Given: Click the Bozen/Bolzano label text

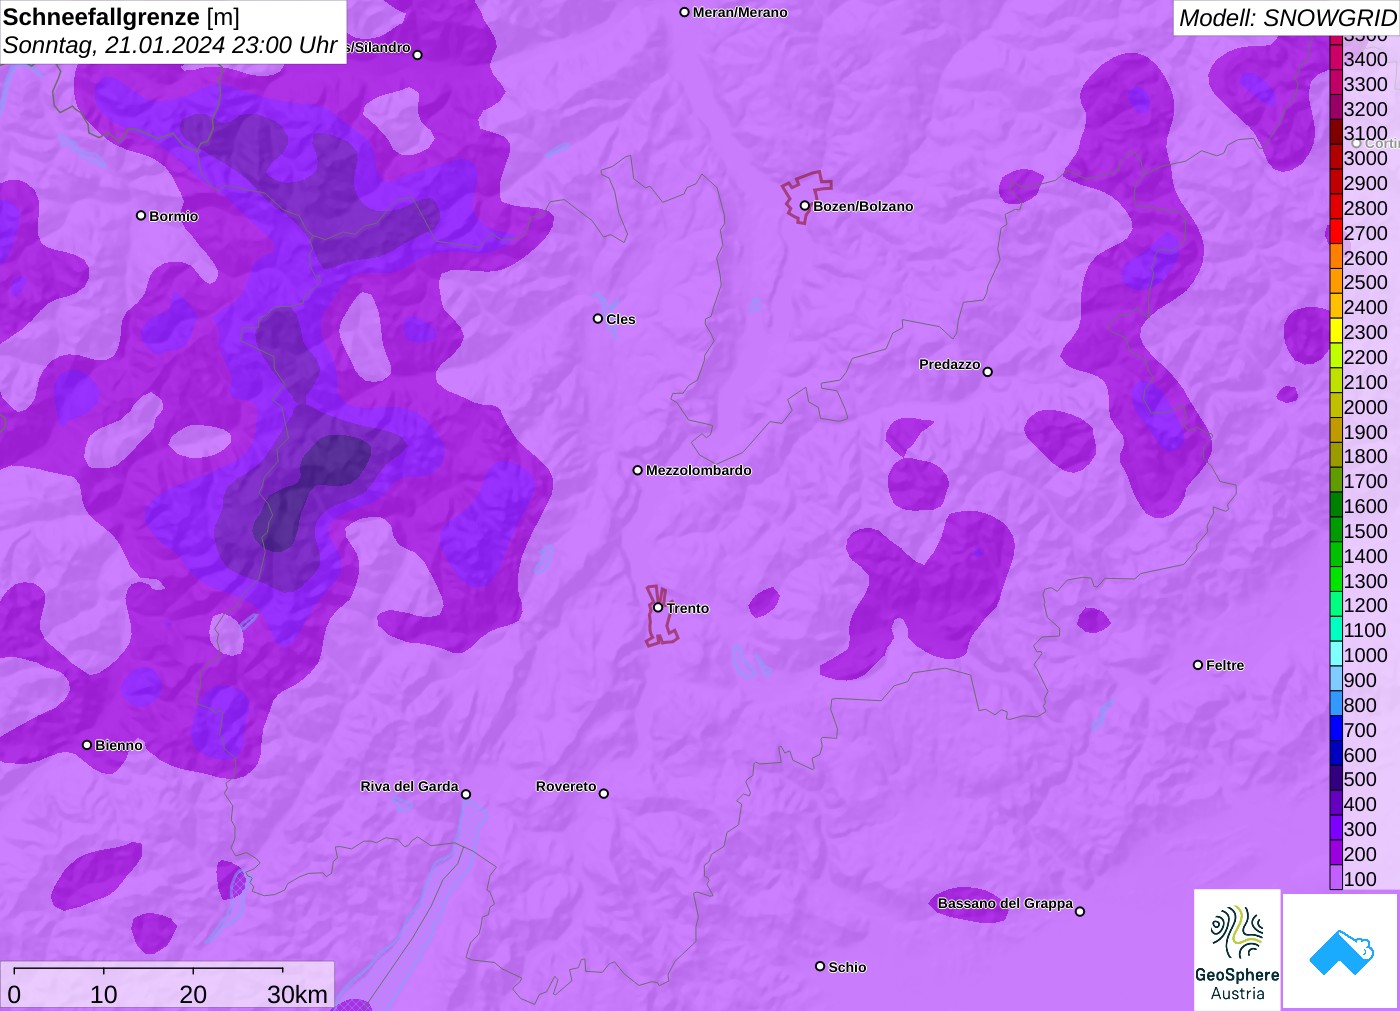Looking at the screenshot, I should (x=863, y=206).
